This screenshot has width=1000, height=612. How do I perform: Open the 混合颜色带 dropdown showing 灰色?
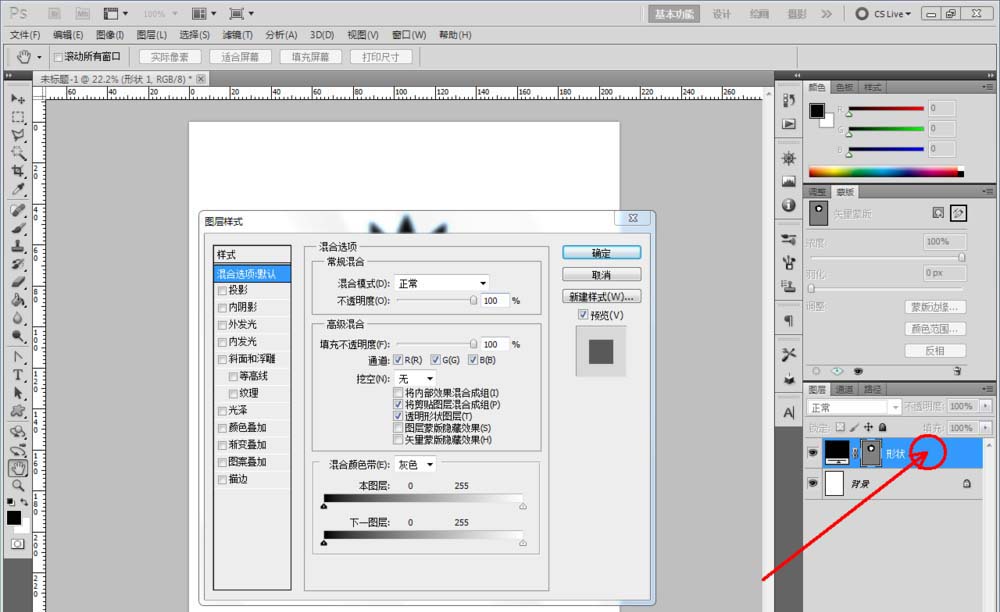point(414,464)
